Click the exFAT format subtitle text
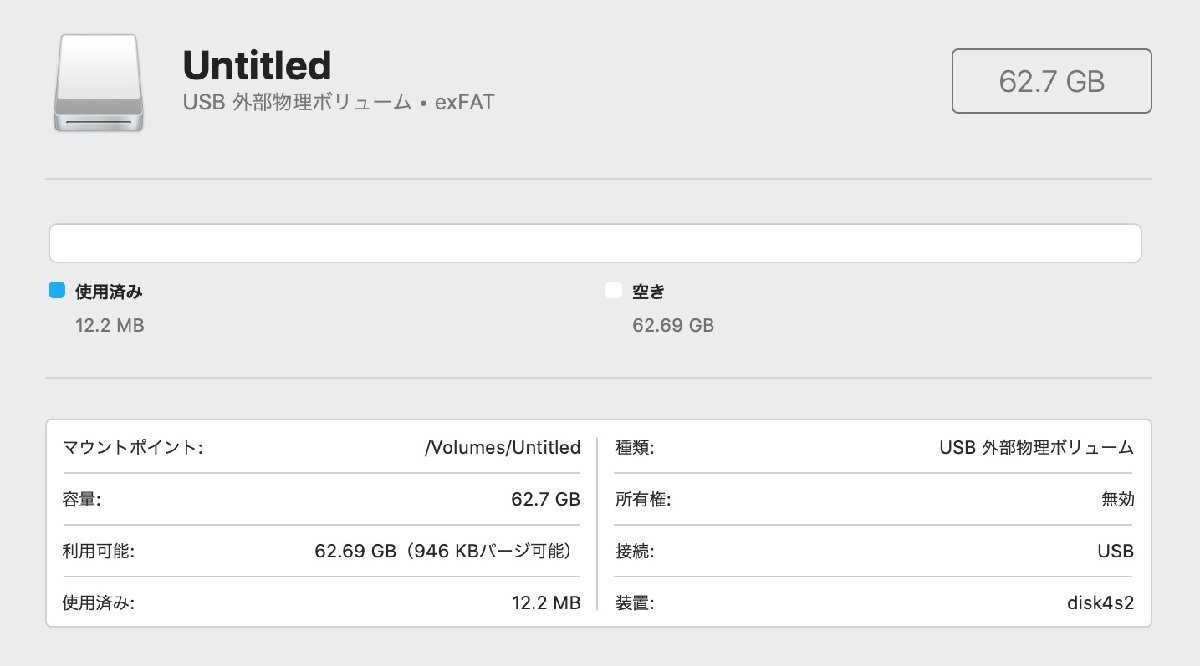 [x=464, y=102]
